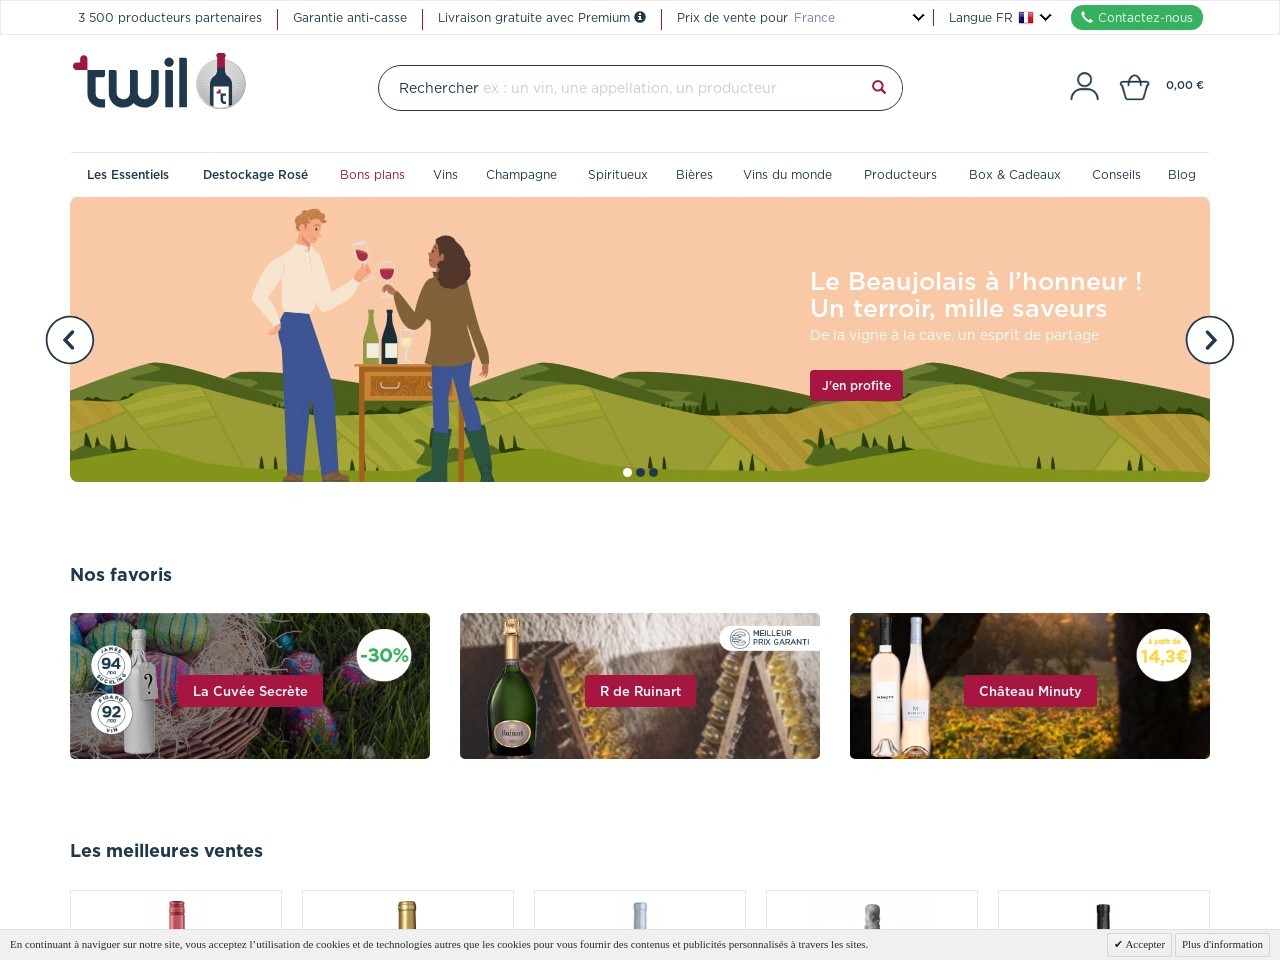This screenshot has height=960, width=1280.
Task: Select the third carousel dot
Action: point(653,472)
